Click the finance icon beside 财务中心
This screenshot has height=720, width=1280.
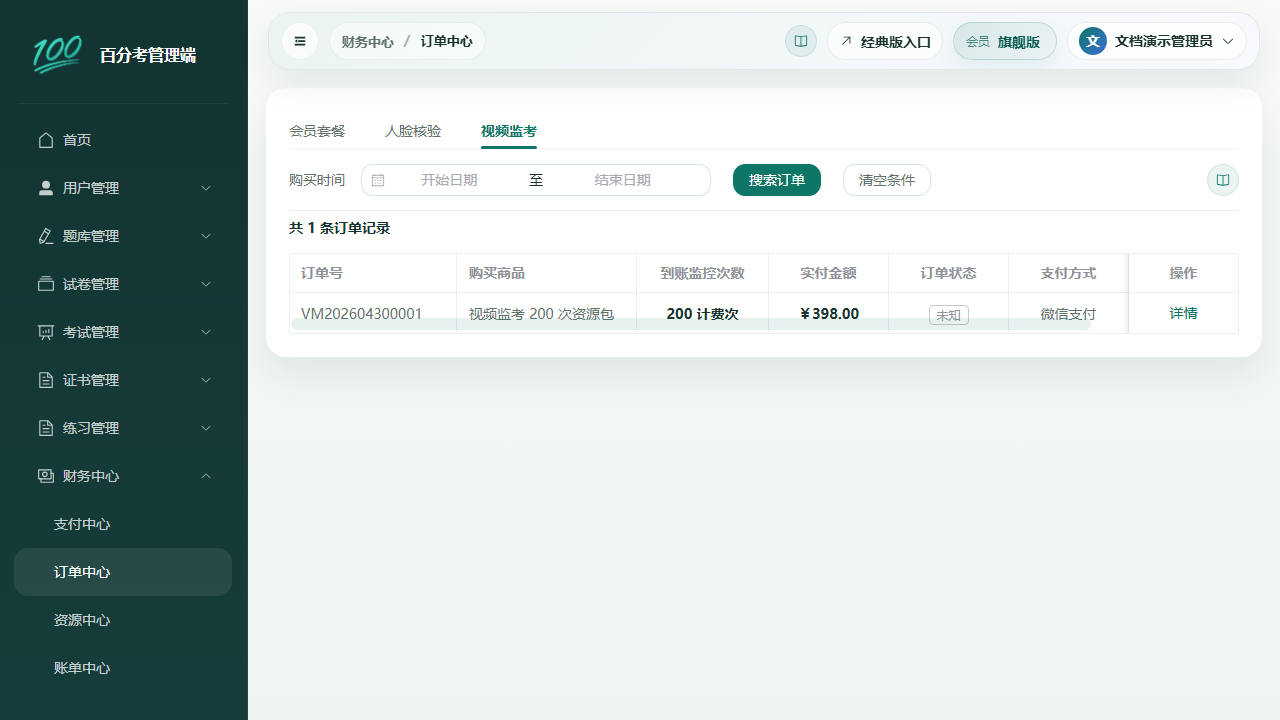tap(46, 476)
